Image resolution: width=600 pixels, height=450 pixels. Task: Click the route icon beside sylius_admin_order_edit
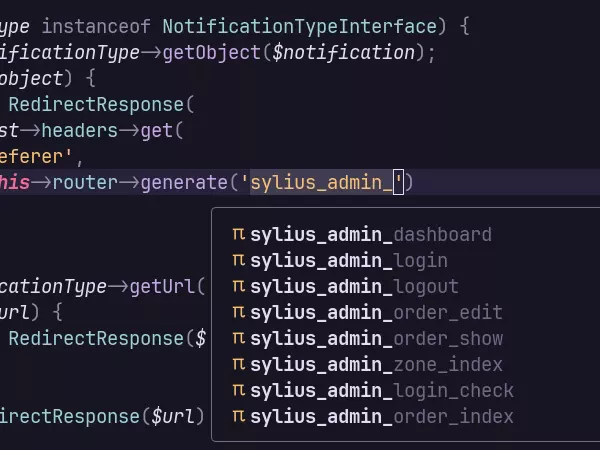(x=238, y=313)
